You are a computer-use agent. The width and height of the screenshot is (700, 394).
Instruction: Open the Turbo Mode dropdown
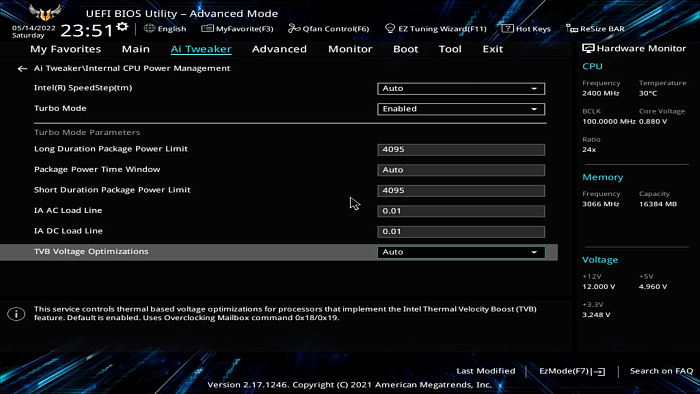point(461,109)
